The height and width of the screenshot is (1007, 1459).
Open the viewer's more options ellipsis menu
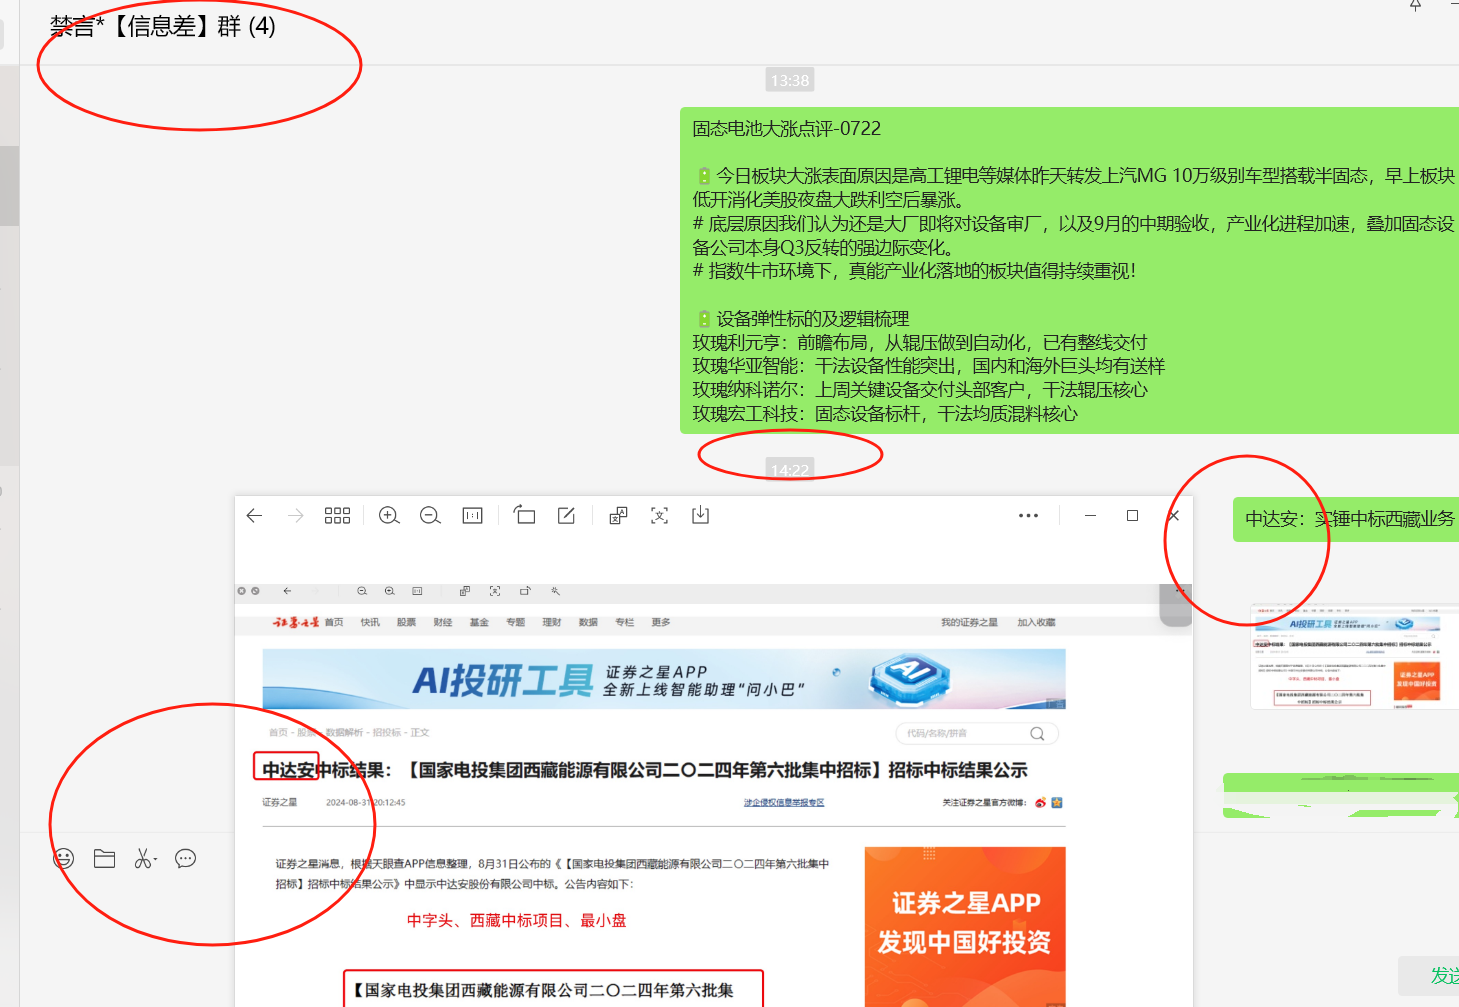tap(1028, 515)
